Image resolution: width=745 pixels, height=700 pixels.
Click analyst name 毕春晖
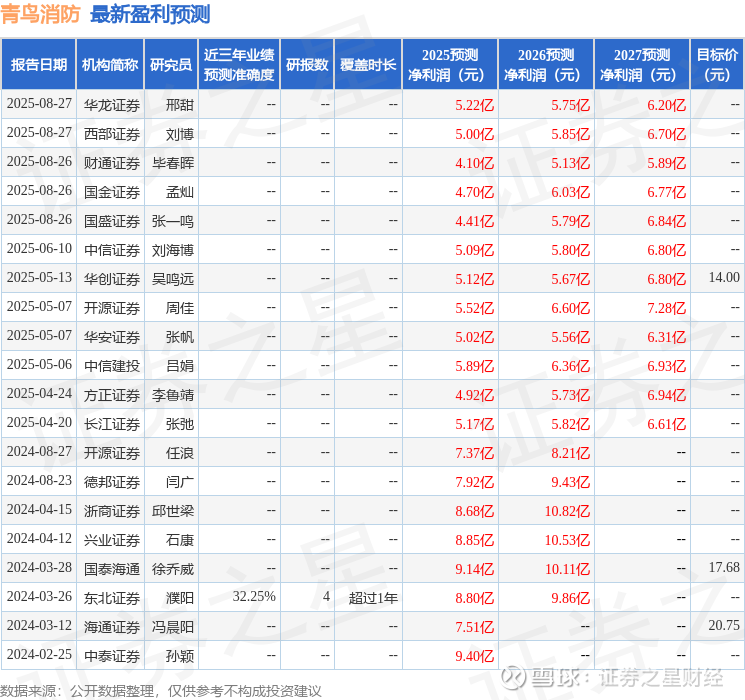point(173,163)
